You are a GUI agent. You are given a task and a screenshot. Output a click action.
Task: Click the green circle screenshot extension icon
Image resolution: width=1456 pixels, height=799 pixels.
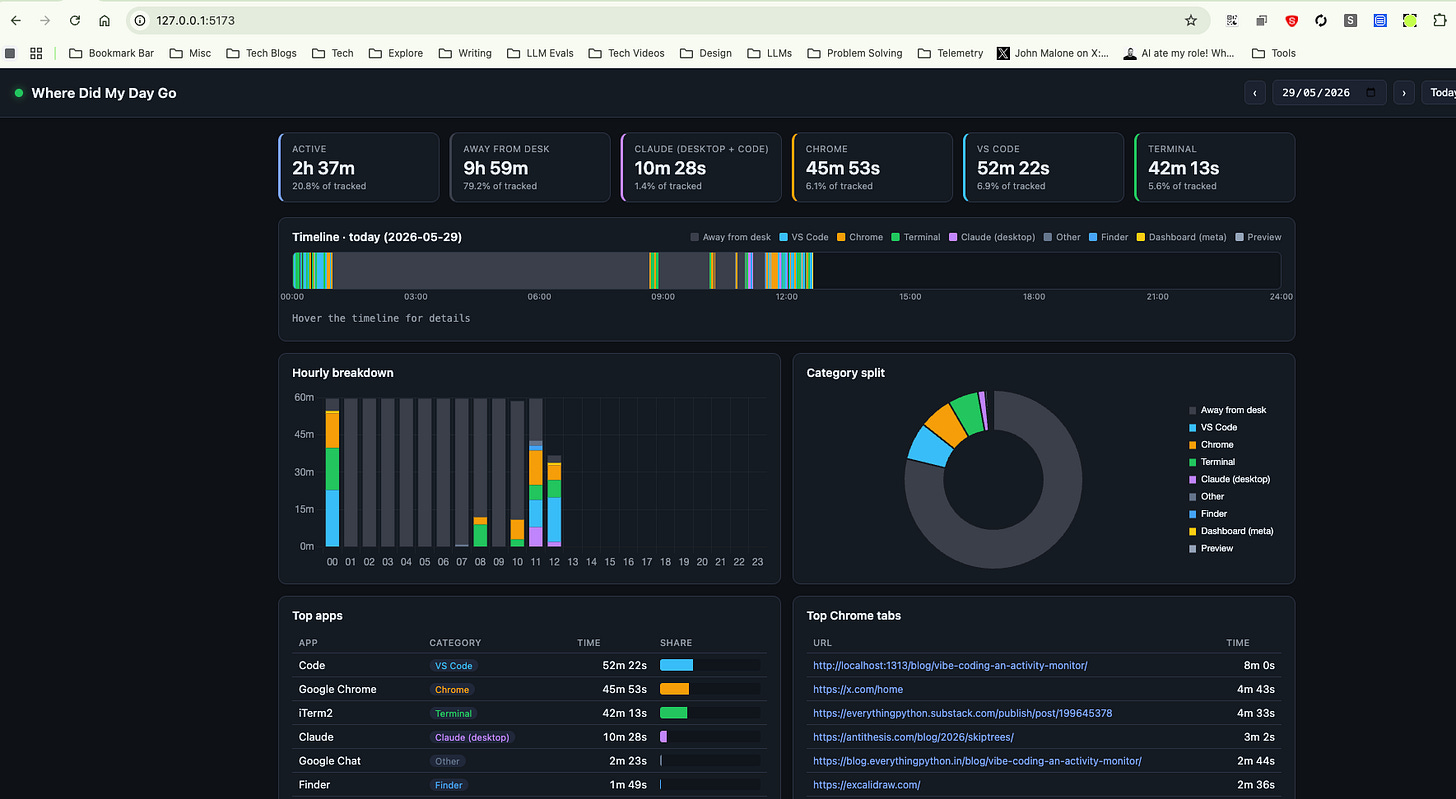coord(1410,20)
